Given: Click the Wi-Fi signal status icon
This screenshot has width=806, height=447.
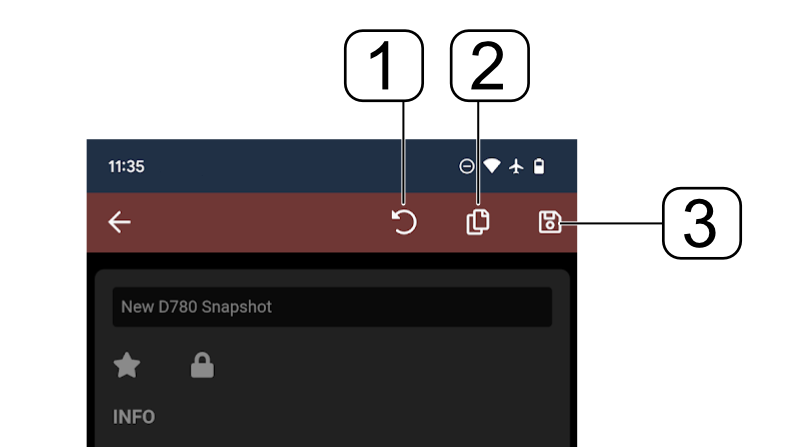Looking at the screenshot, I should (x=491, y=166).
